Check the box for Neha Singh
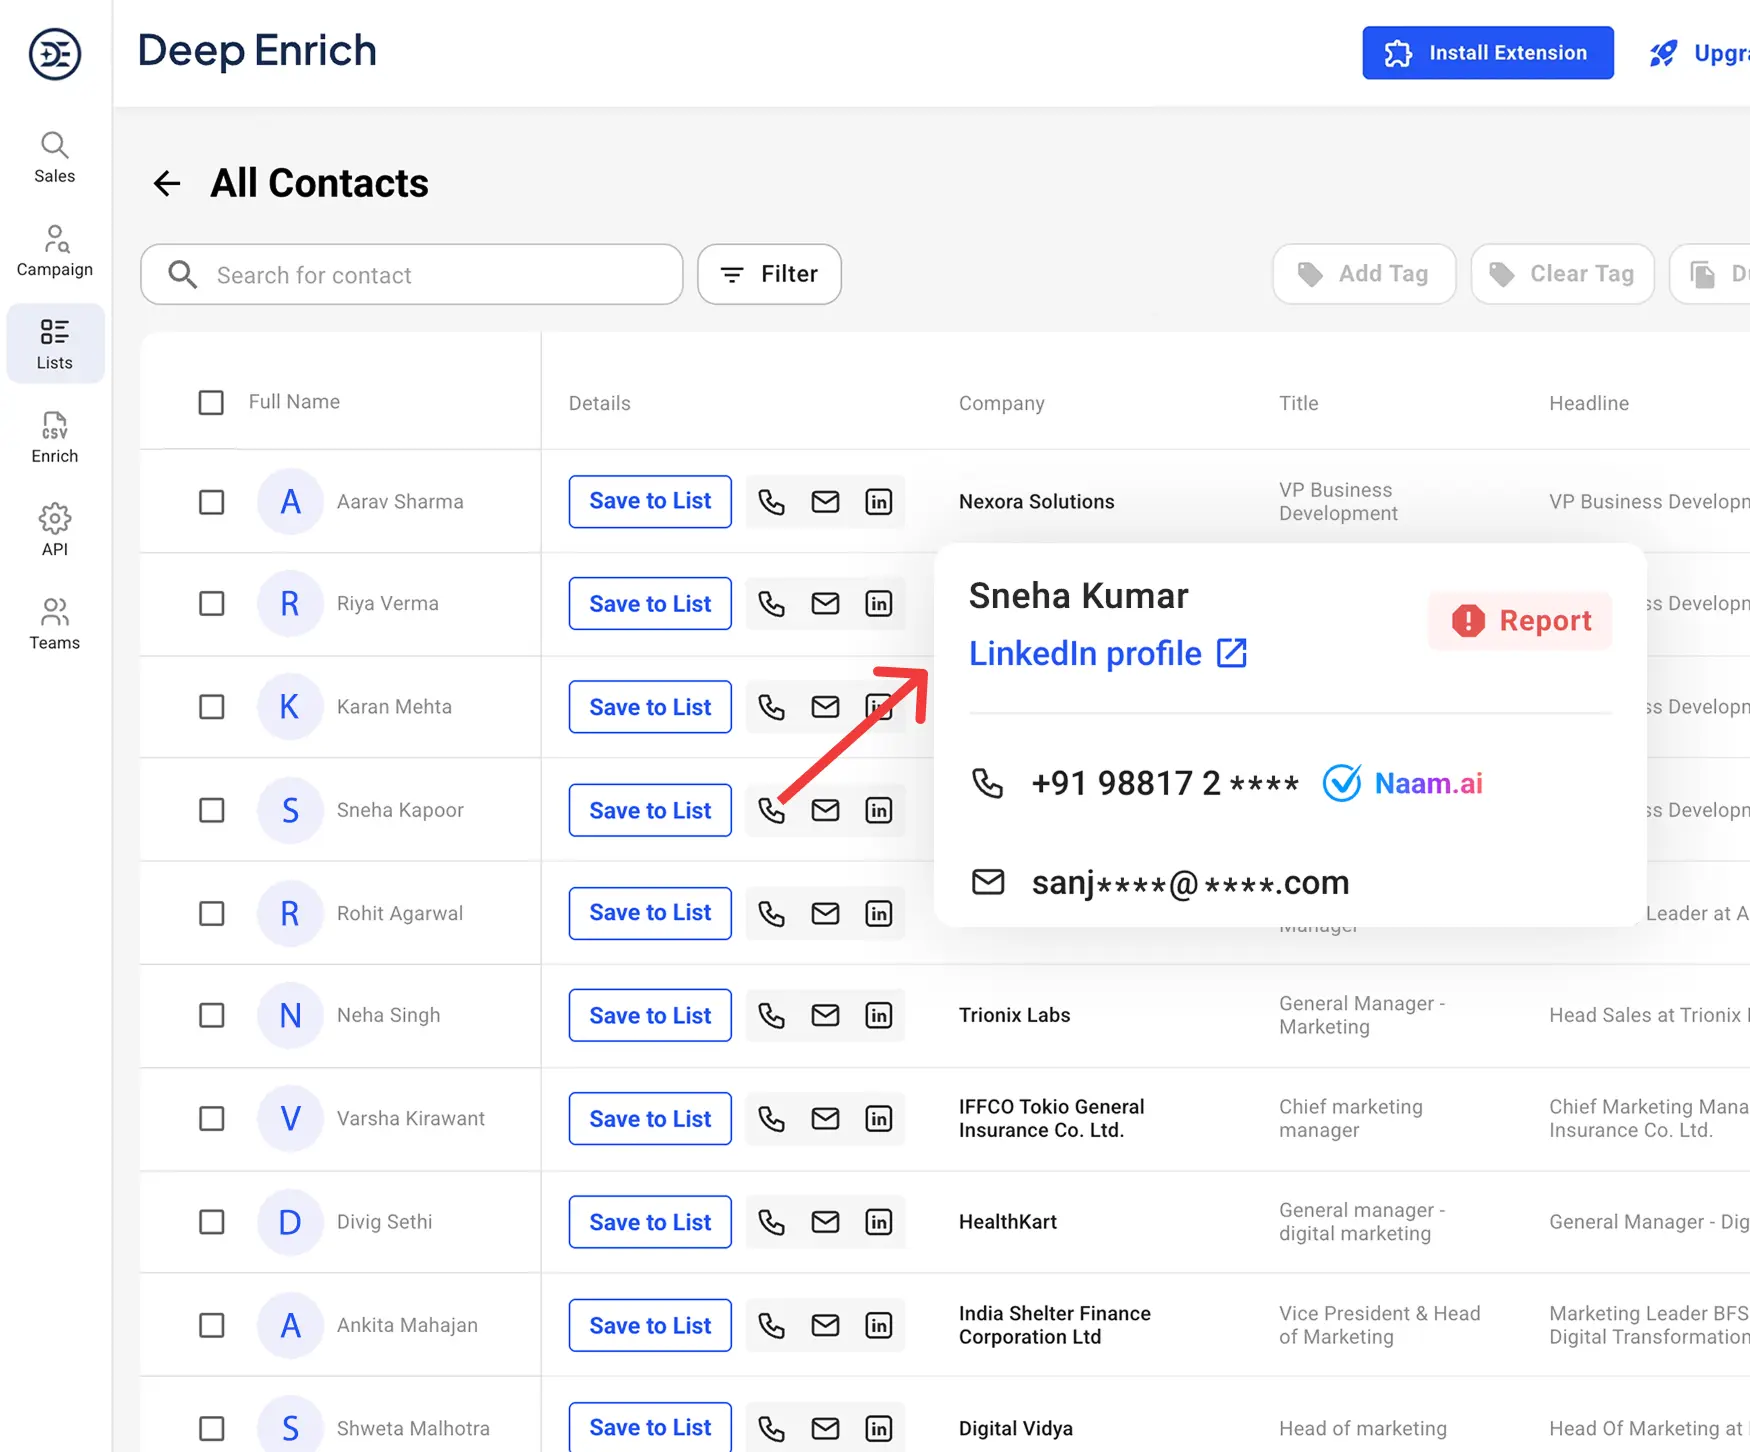The image size is (1750, 1452). point(211,1016)
